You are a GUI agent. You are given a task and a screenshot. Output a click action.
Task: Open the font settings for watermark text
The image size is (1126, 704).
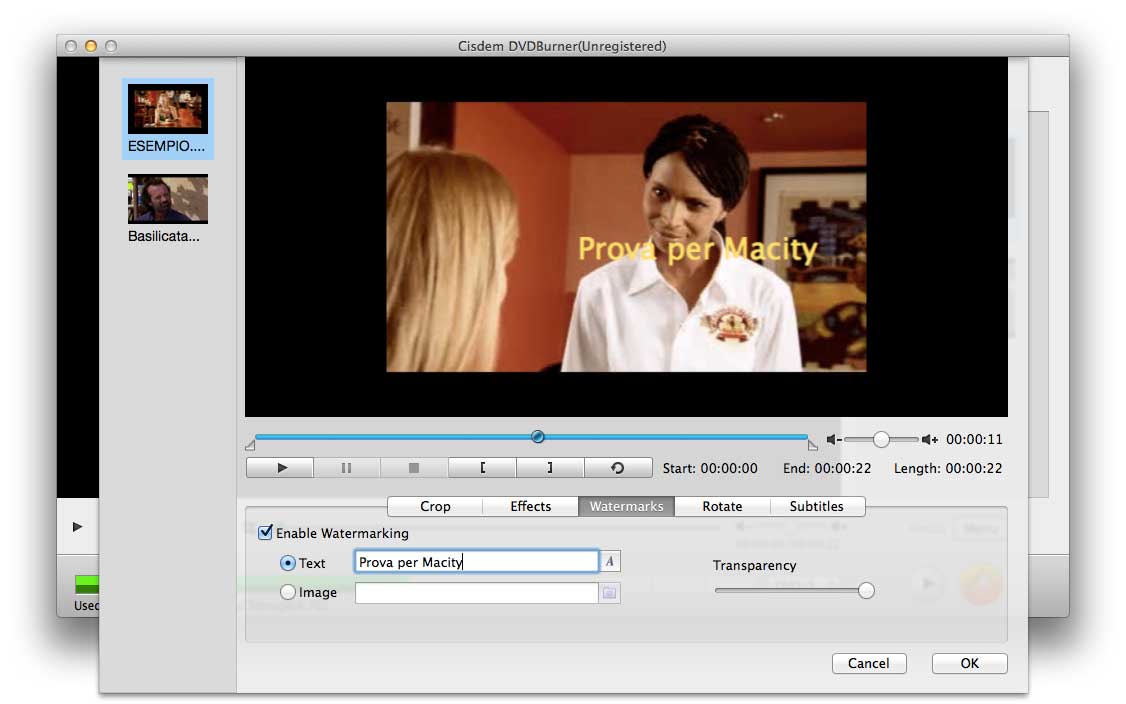(x=610, y=562)
